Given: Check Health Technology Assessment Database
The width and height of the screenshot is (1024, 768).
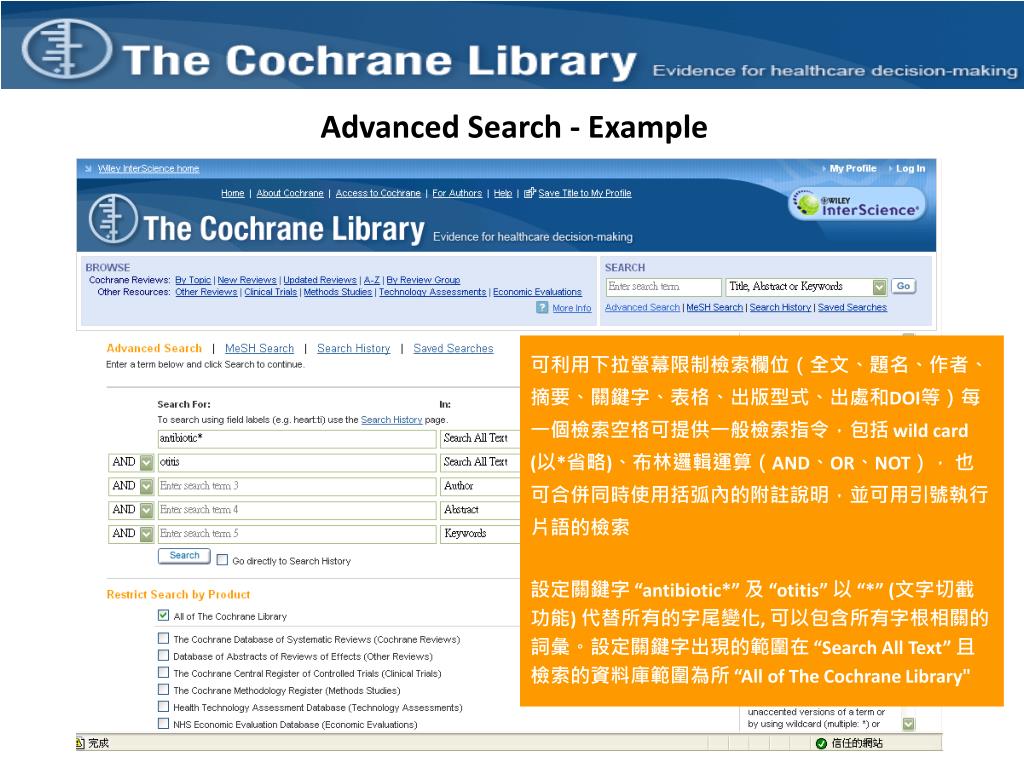Looking at the screenshot, I should 163,706.
